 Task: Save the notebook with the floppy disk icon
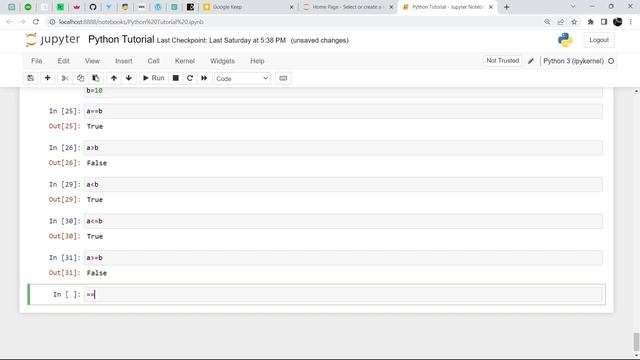pos(31,78)
